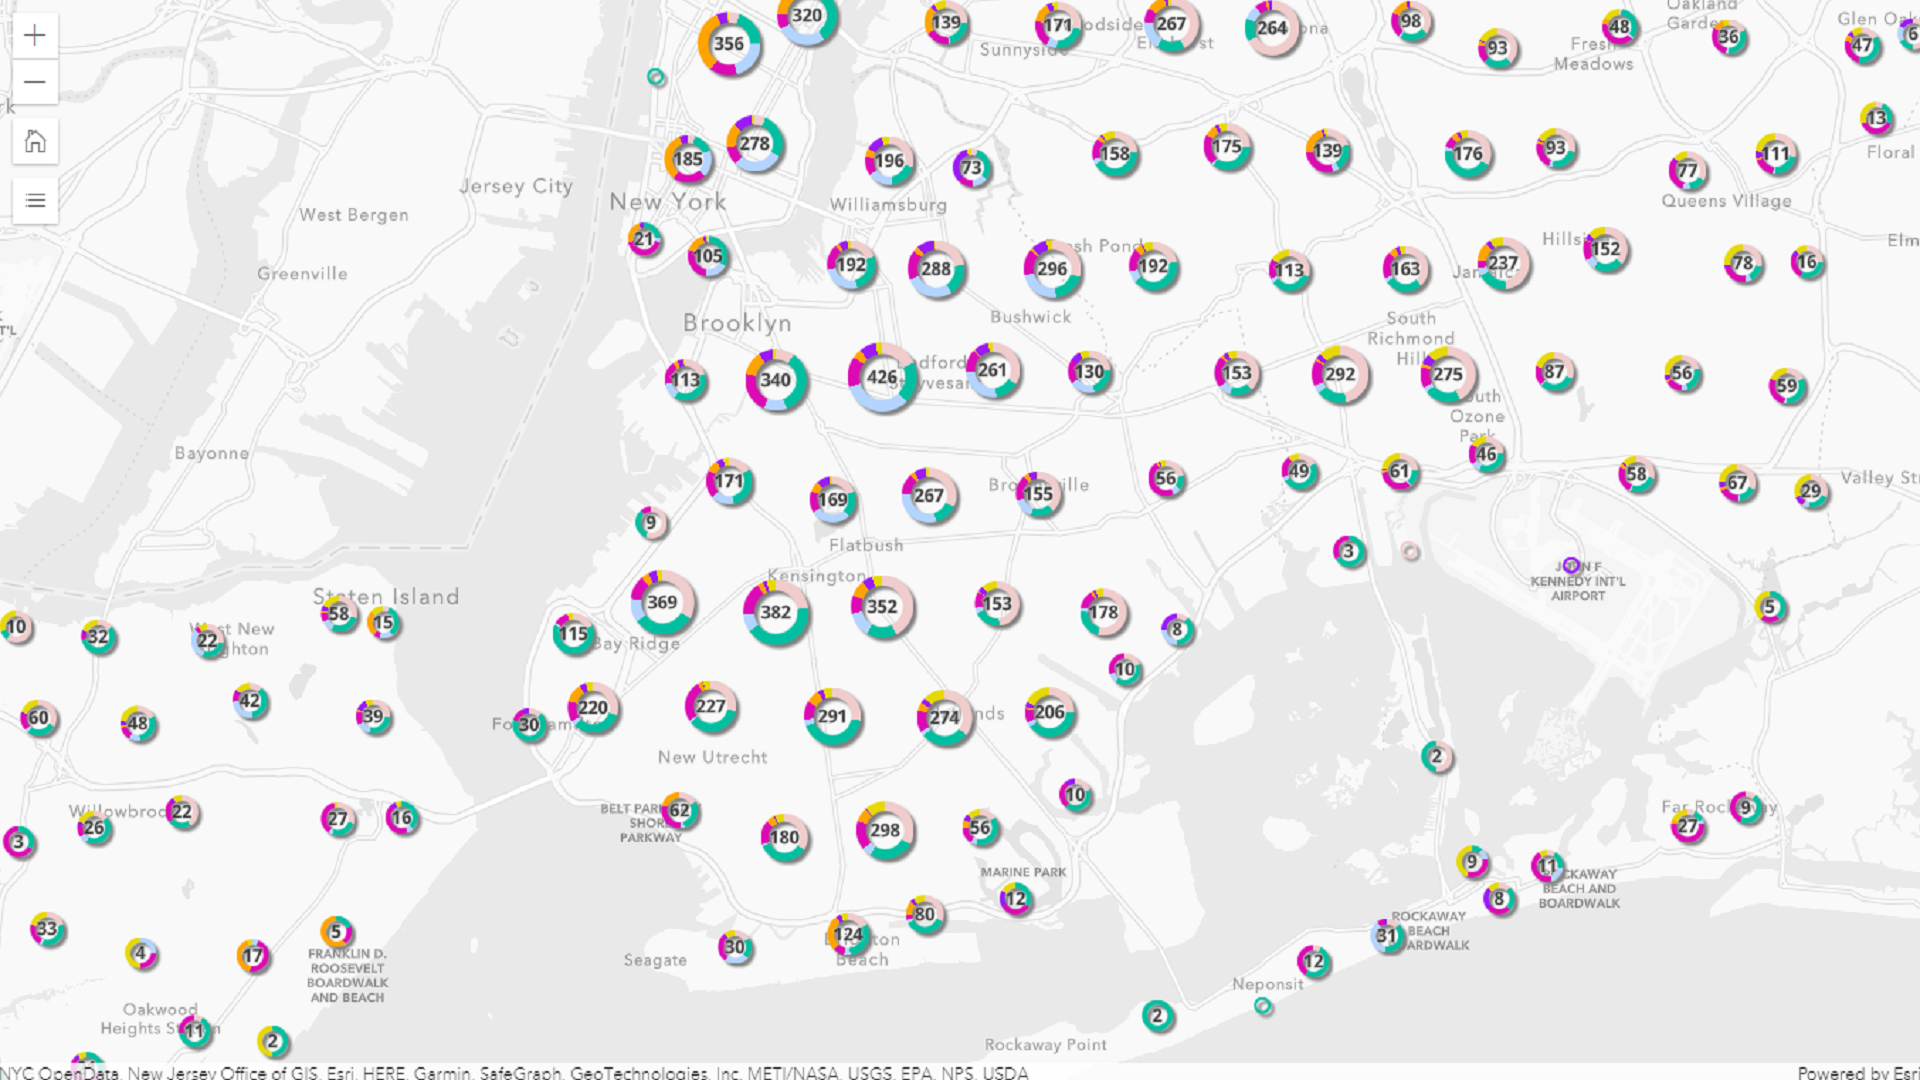Screen dimensions: 1920x1080
Task: Click the 31 cluster at Rockaway Beach
Action: point(1387,936)
